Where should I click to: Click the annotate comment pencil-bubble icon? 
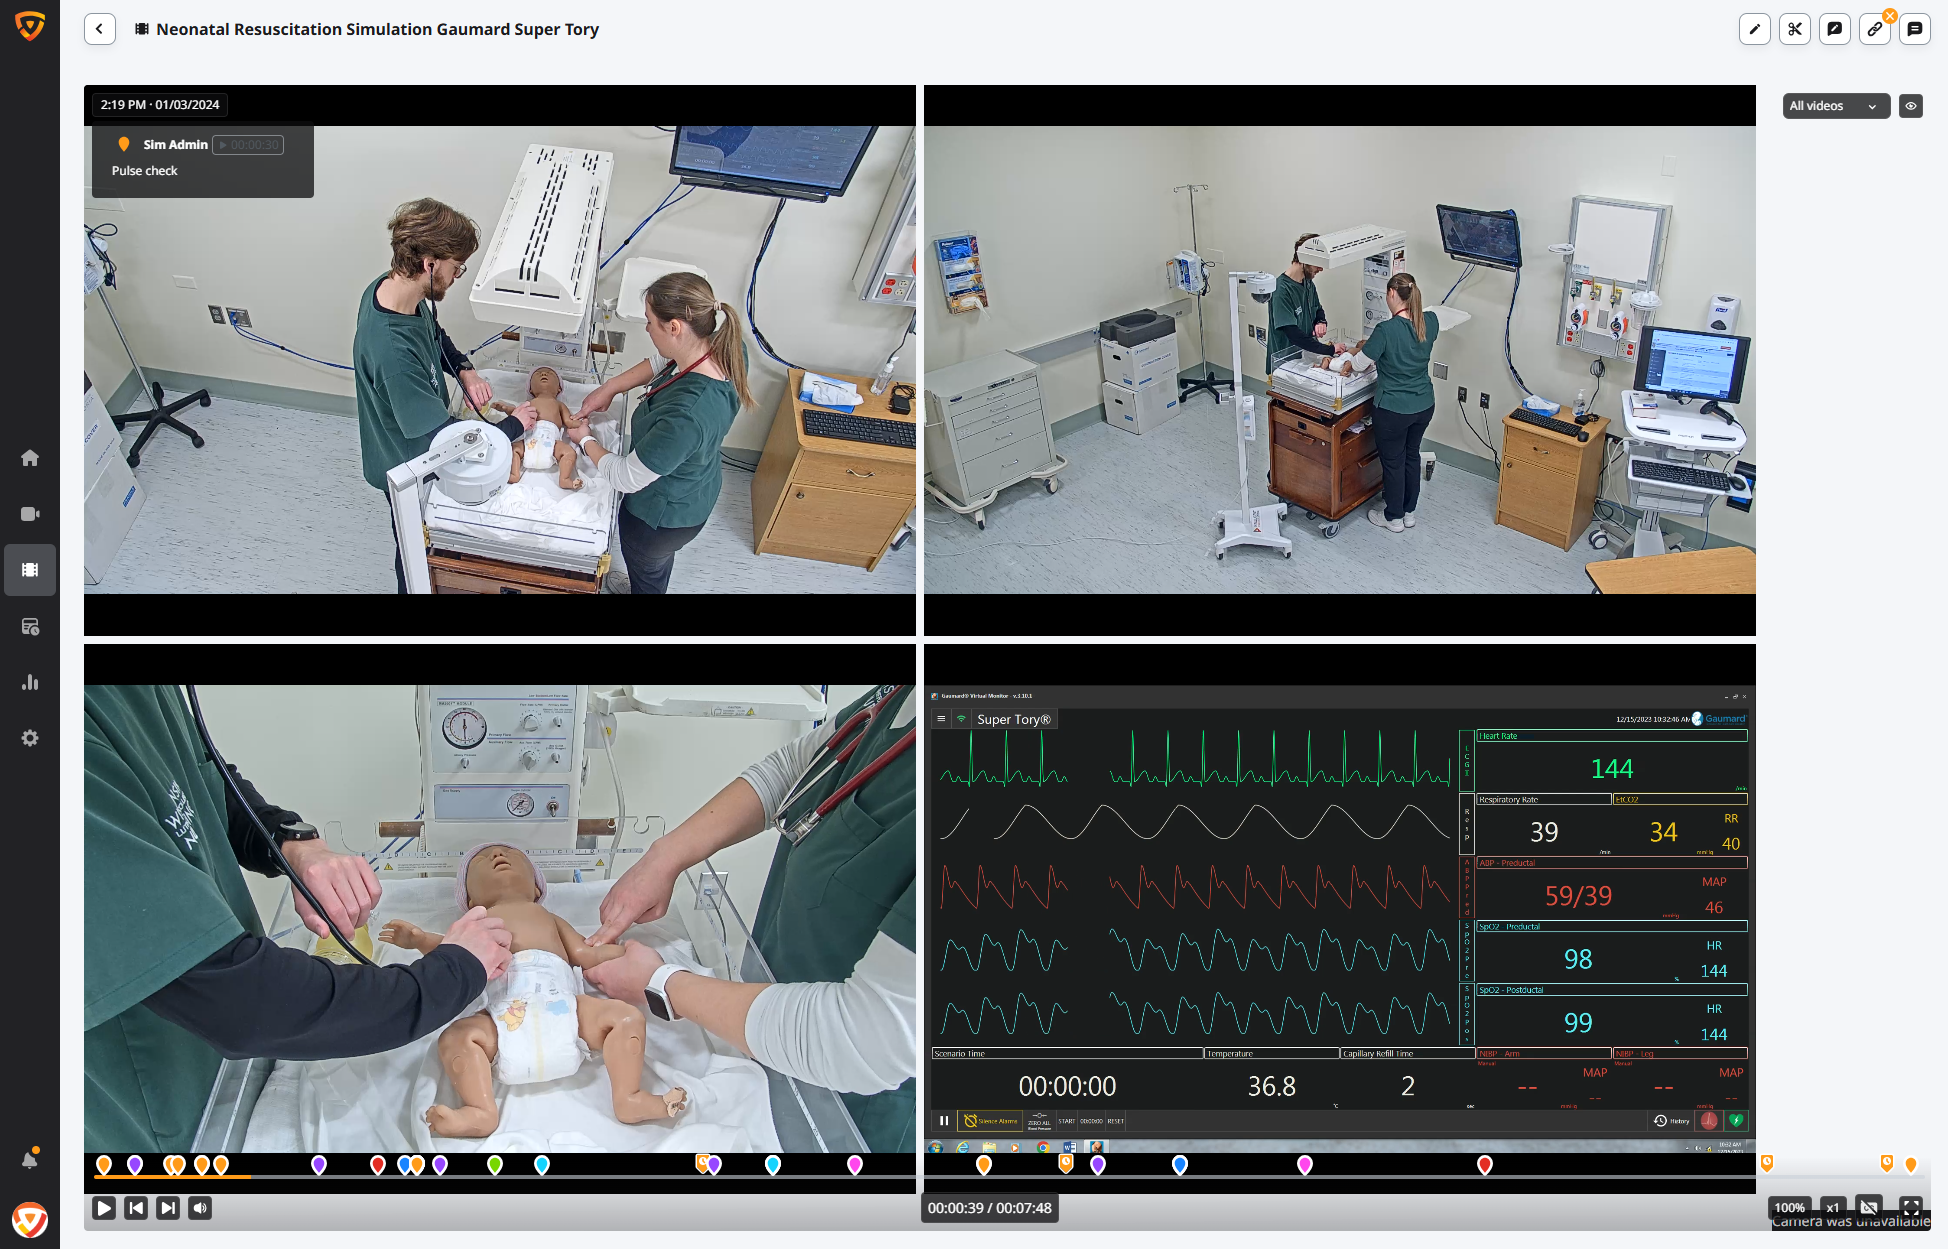(x=1834, y=29)
